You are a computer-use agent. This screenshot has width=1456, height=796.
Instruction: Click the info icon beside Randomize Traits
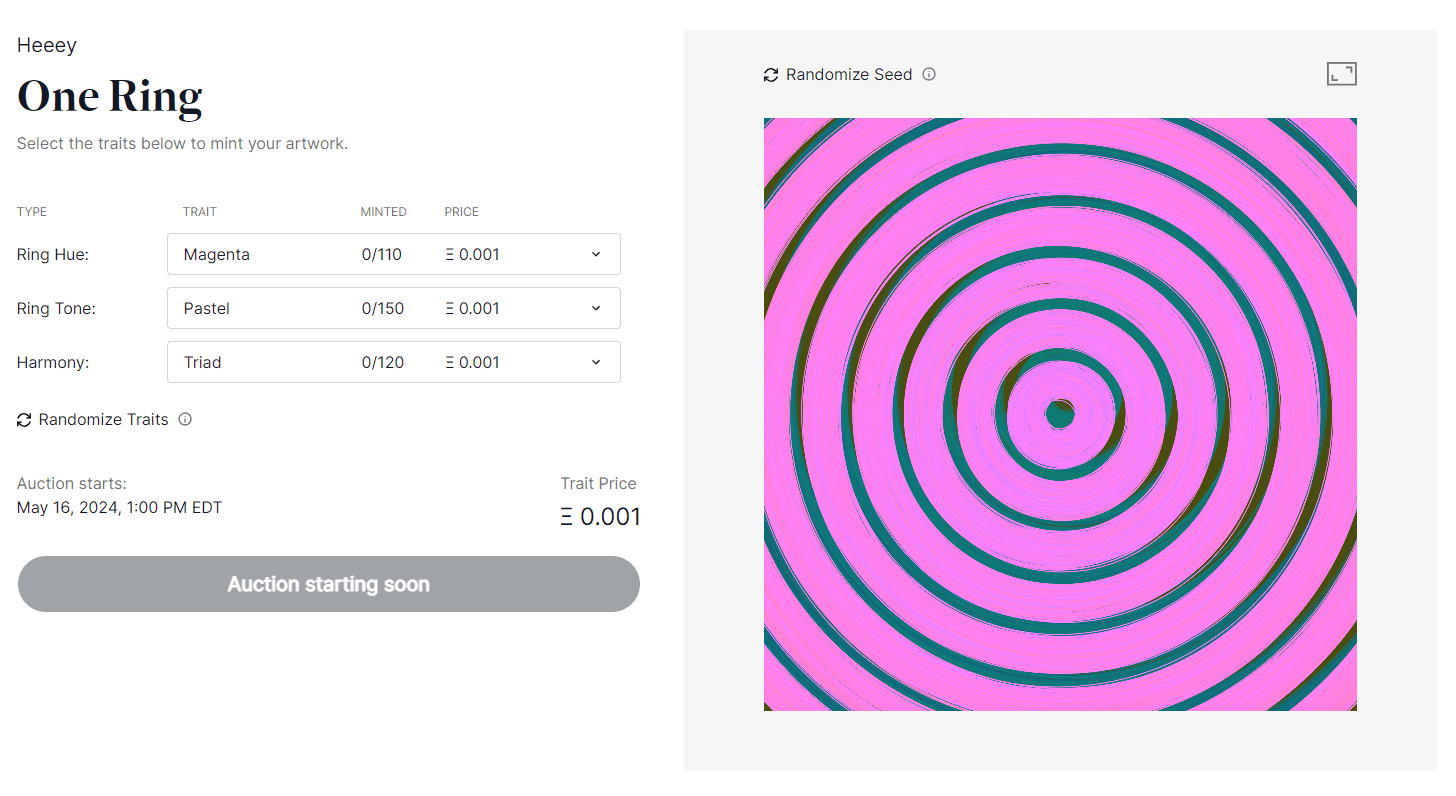[x=185, y=419]
